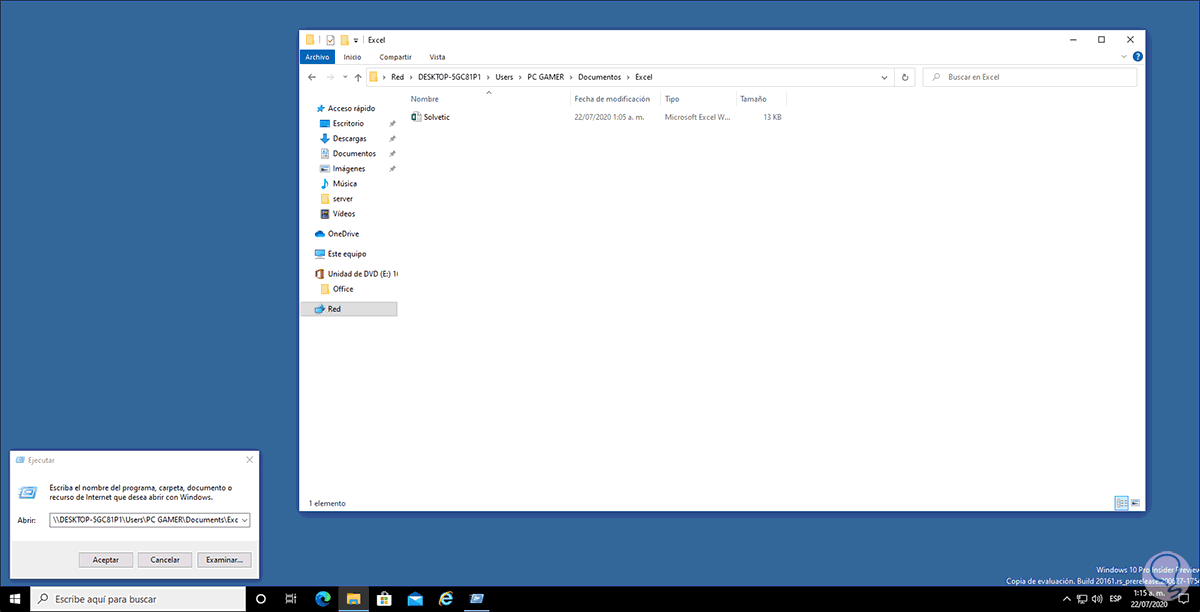1200x612 pixels.
Task: Open Imágenes in the sidebar
Action: (347, 168)
